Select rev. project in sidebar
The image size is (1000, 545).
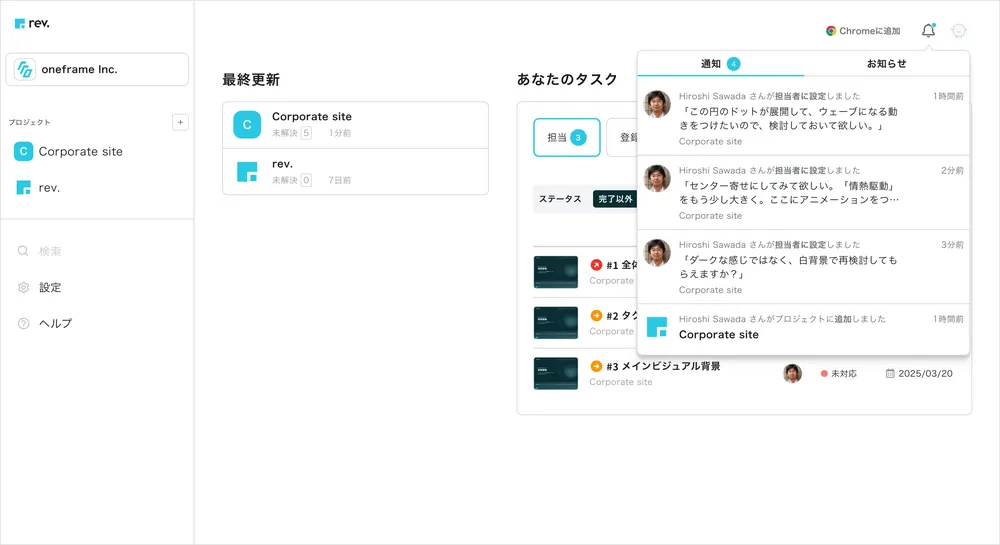(x=49, y=187)
